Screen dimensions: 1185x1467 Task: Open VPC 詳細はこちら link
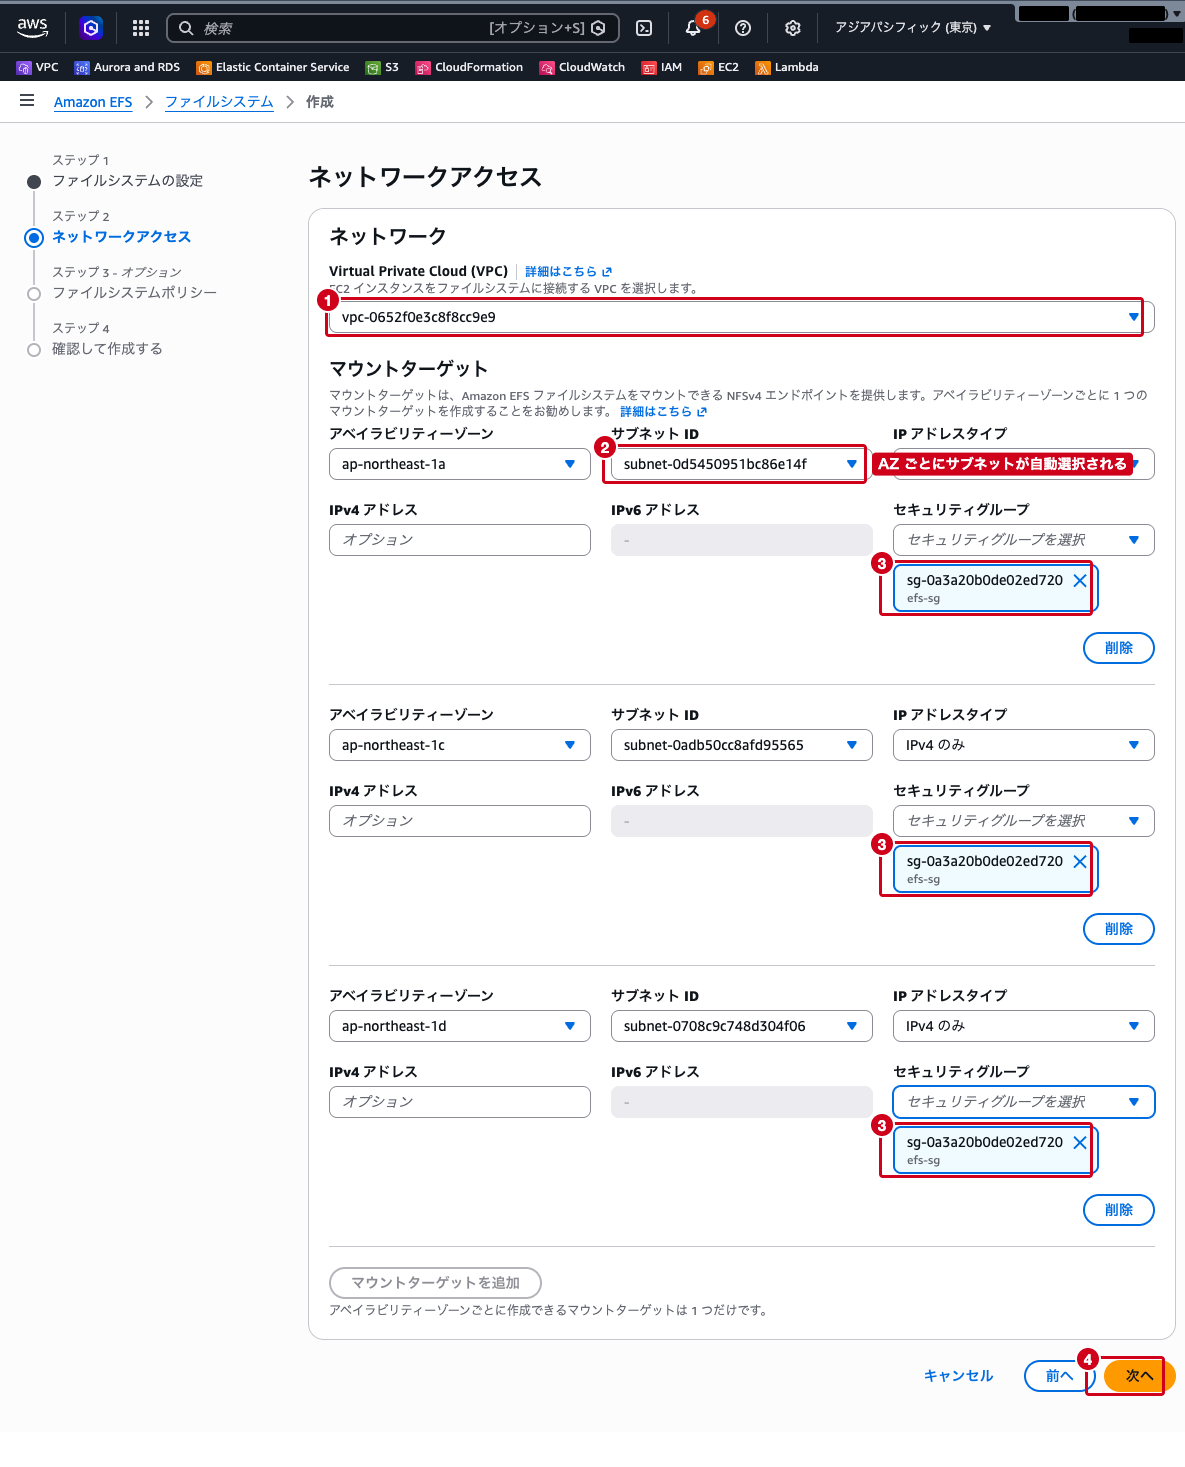point(568,271)
